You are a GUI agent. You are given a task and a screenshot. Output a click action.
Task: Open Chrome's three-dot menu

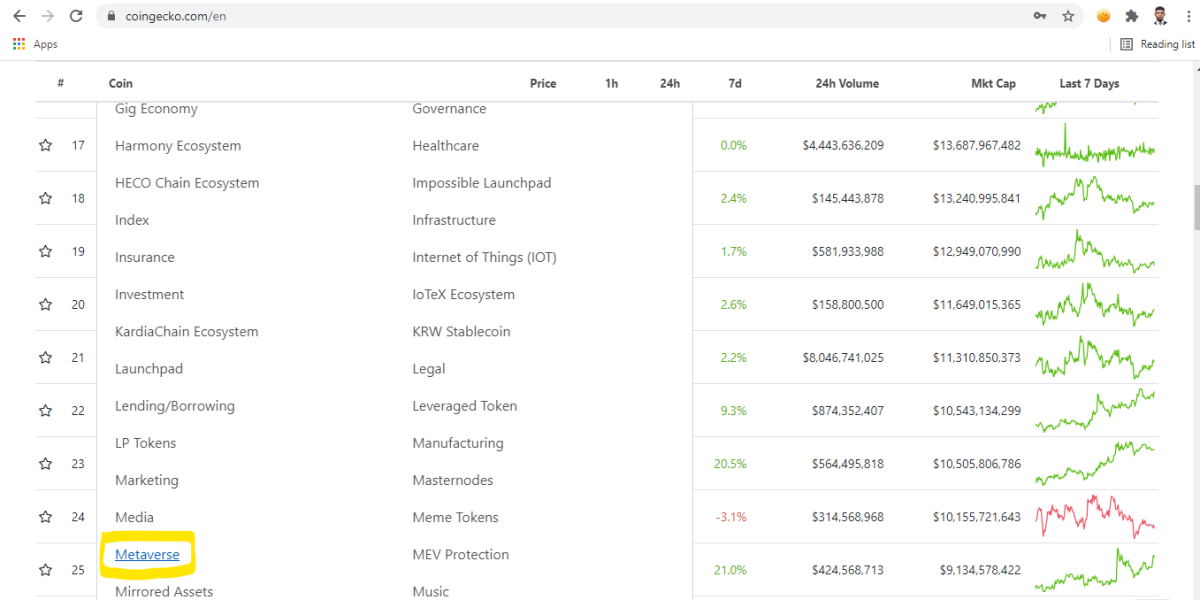[1187, 16]
